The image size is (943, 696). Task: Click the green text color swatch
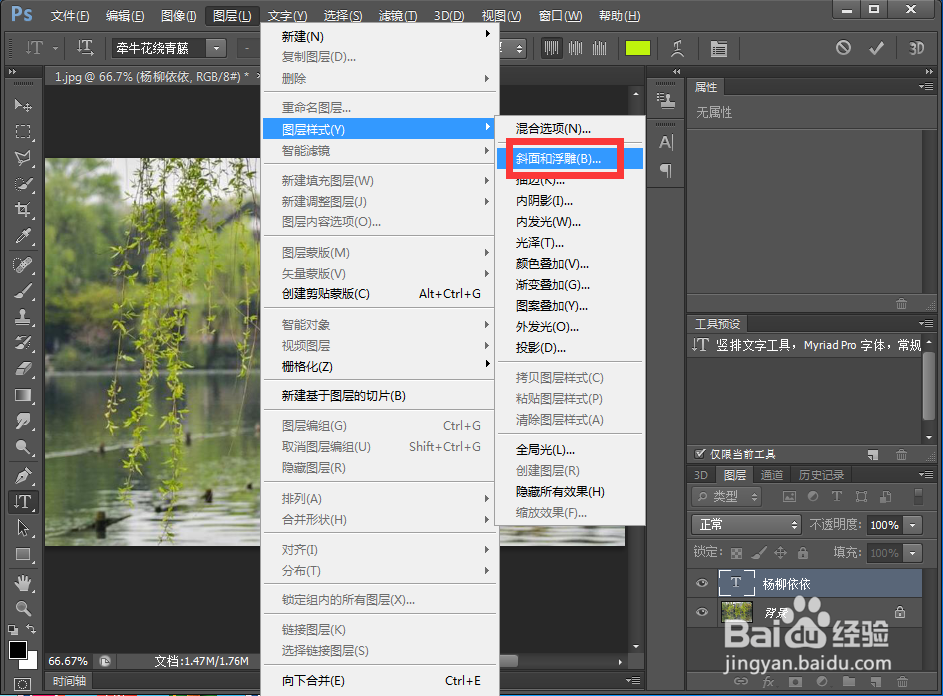(638, 47)
